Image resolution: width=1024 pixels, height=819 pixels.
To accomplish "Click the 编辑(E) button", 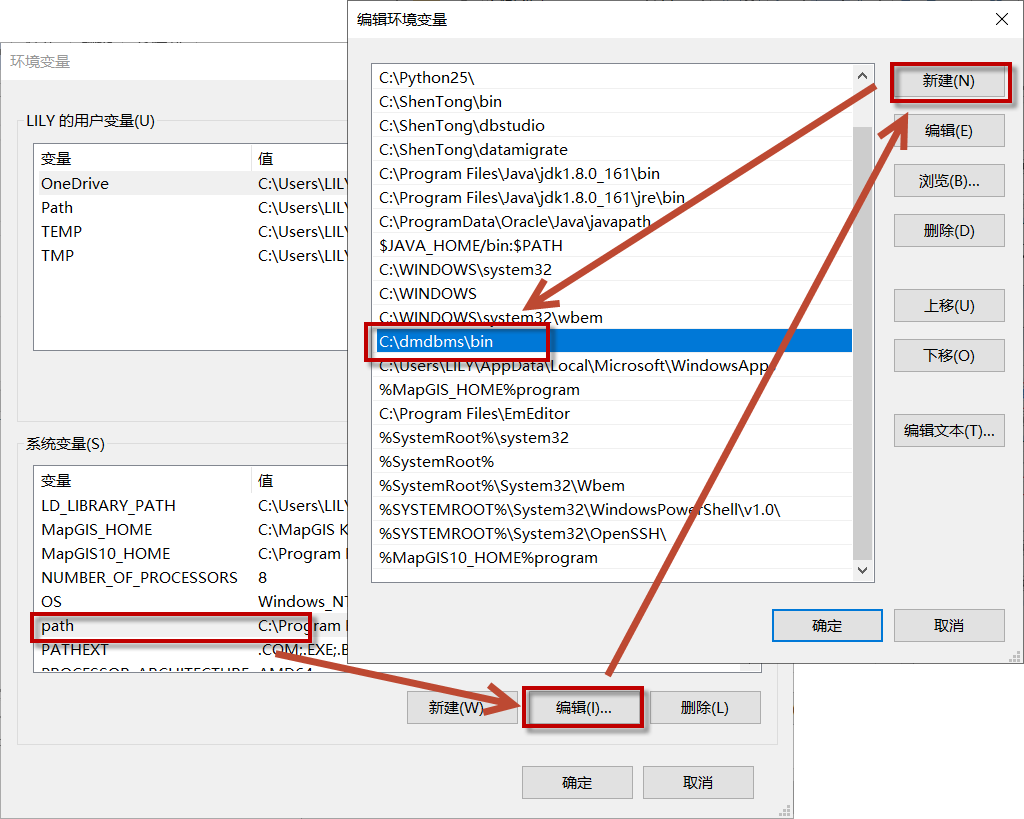I will pyautogui.click(x=948, y=131).
